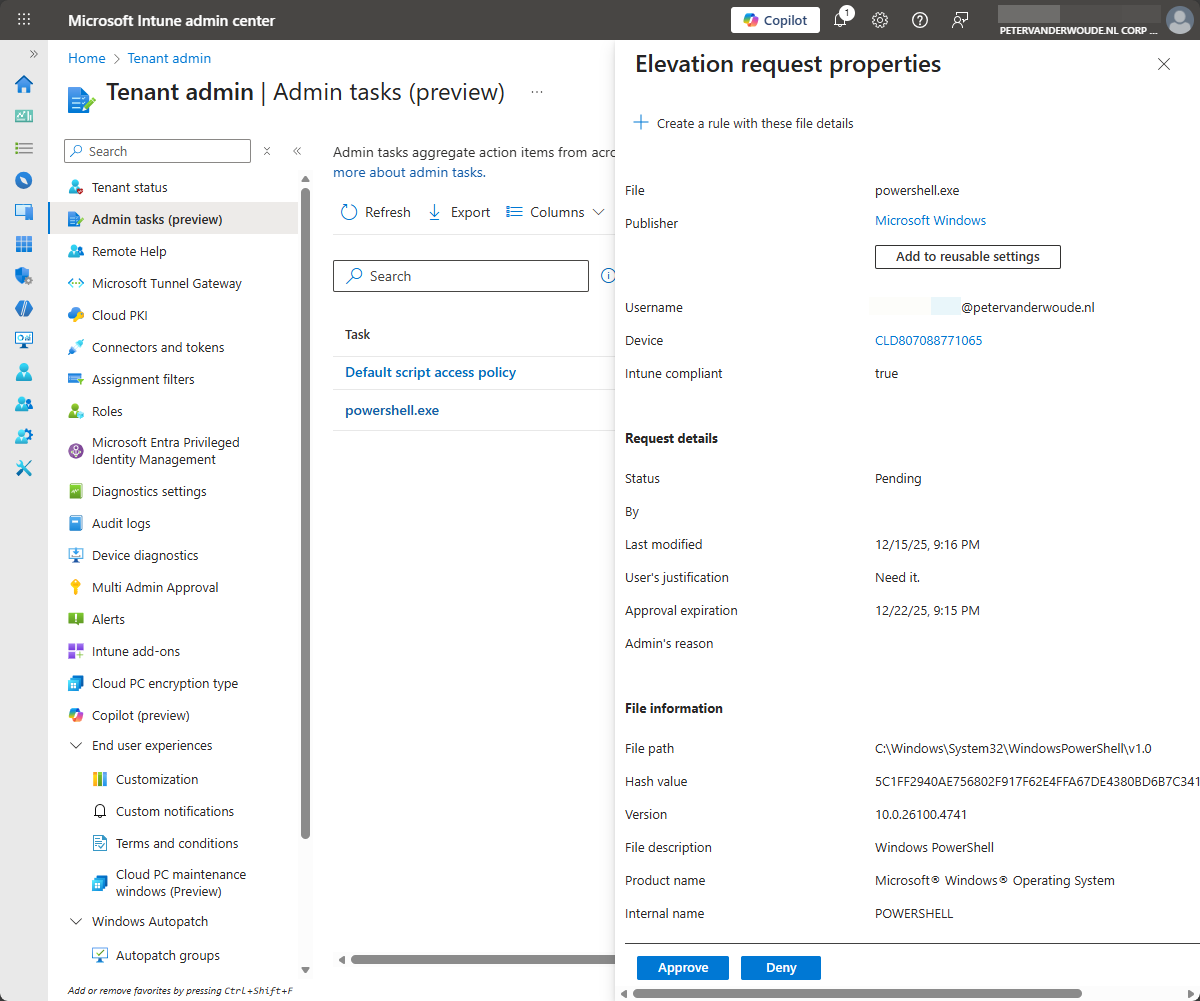This screenshot has height=1001, width=1200.
Task: Collapse the End user experiences group
Action: coord(76,746)
